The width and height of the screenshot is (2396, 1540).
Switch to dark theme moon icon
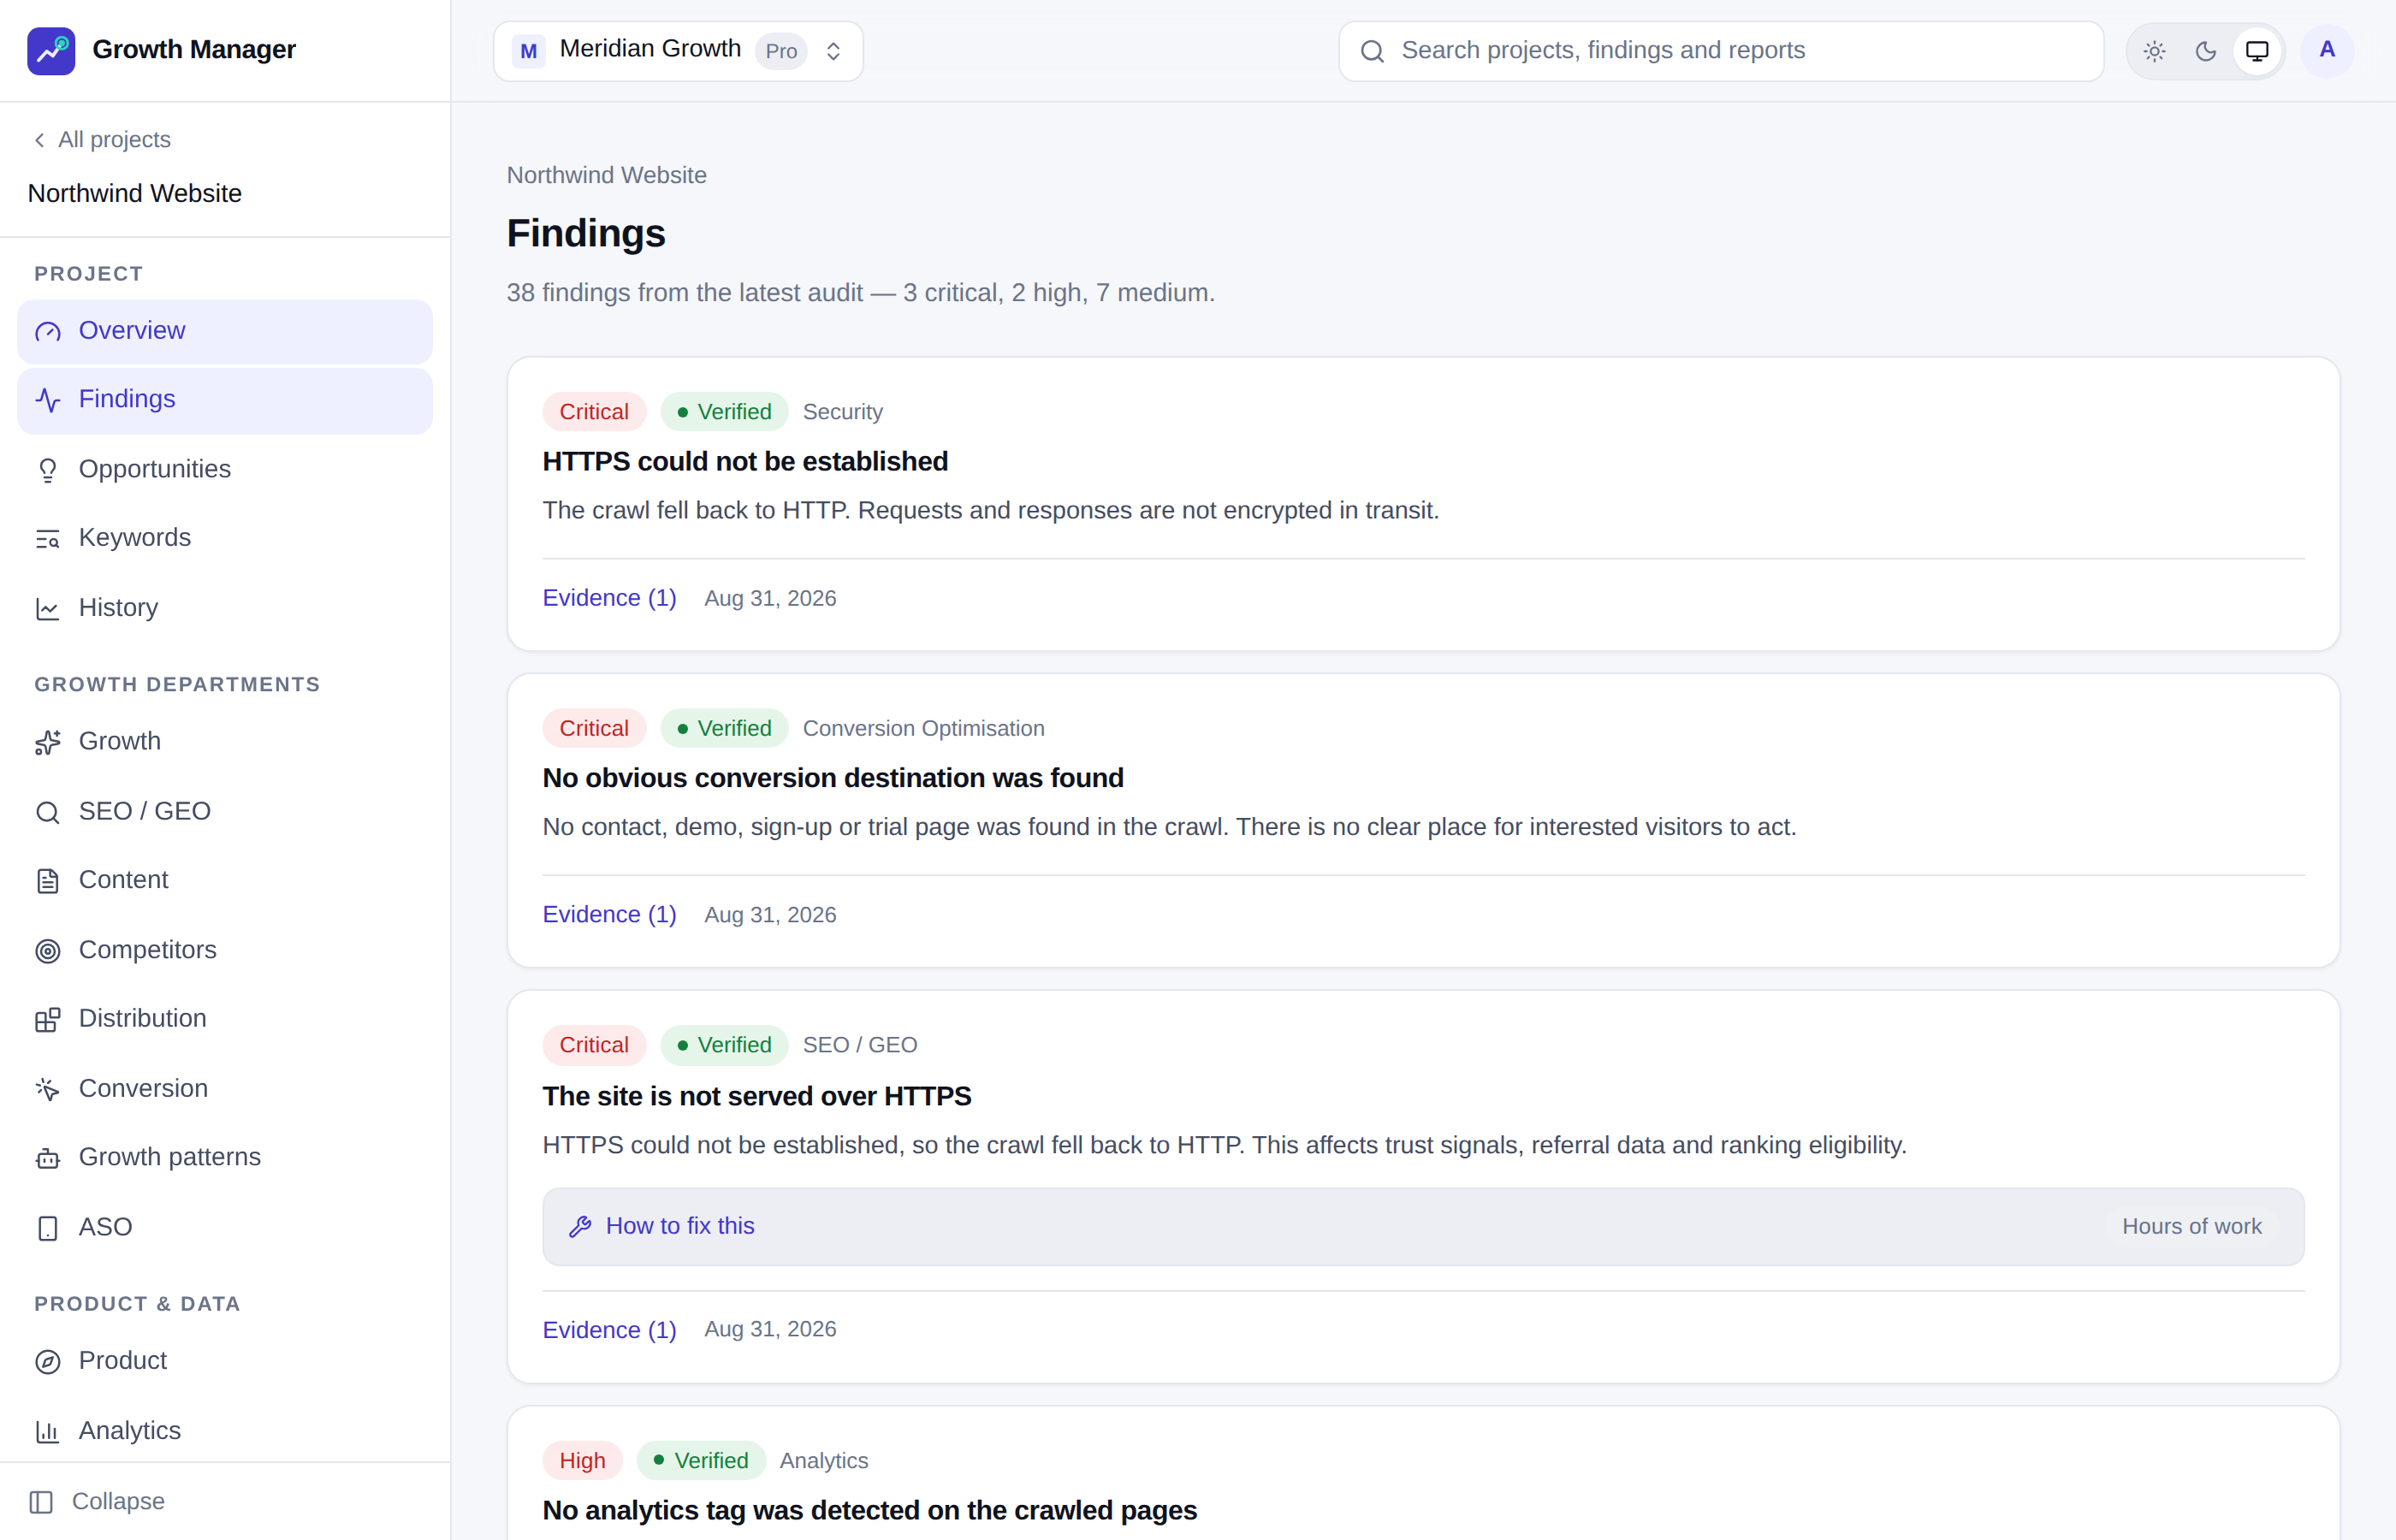pos(2206,51)
